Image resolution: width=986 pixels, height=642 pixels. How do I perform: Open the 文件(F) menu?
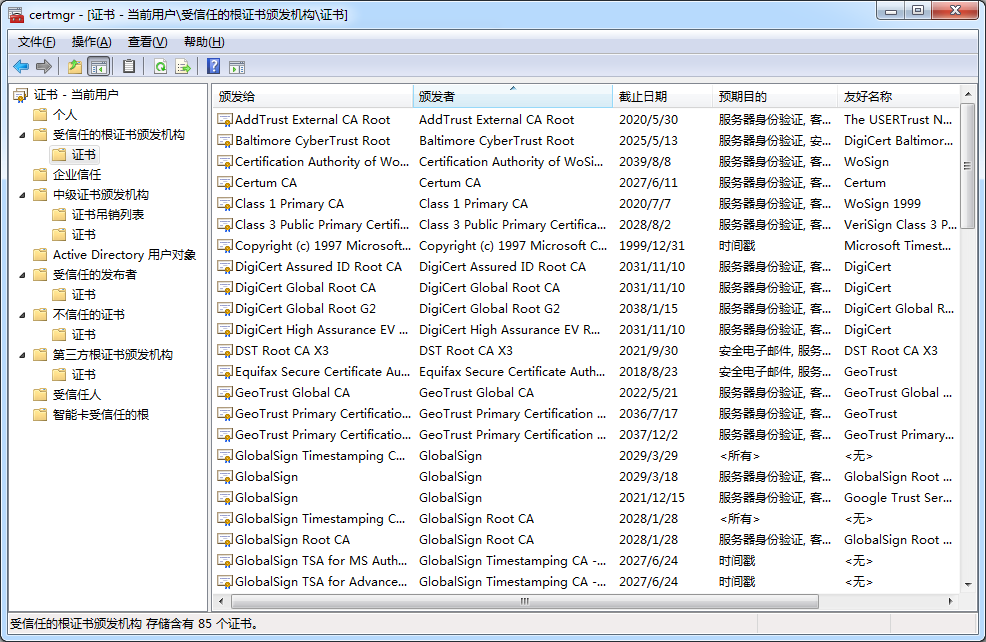pos(36,42)
